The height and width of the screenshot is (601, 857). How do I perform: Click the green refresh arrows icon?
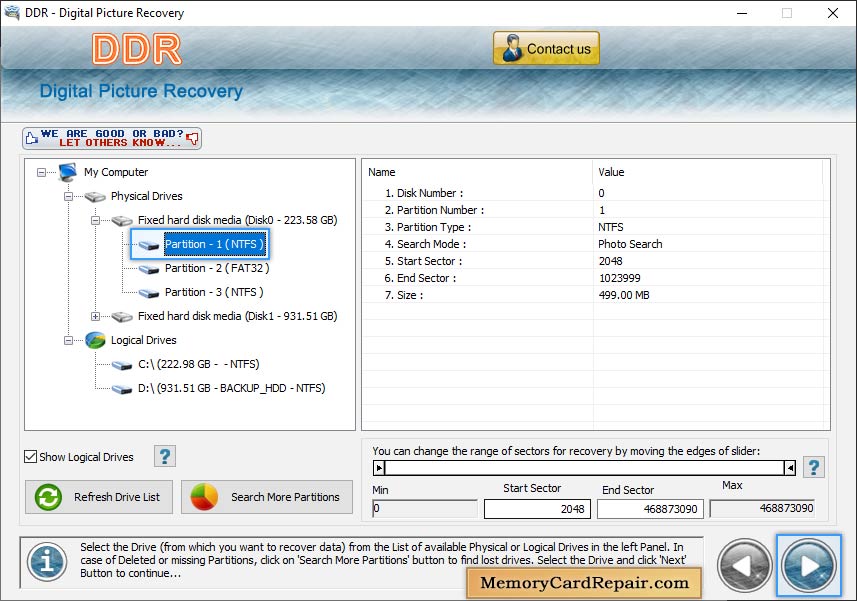point(48,497)
